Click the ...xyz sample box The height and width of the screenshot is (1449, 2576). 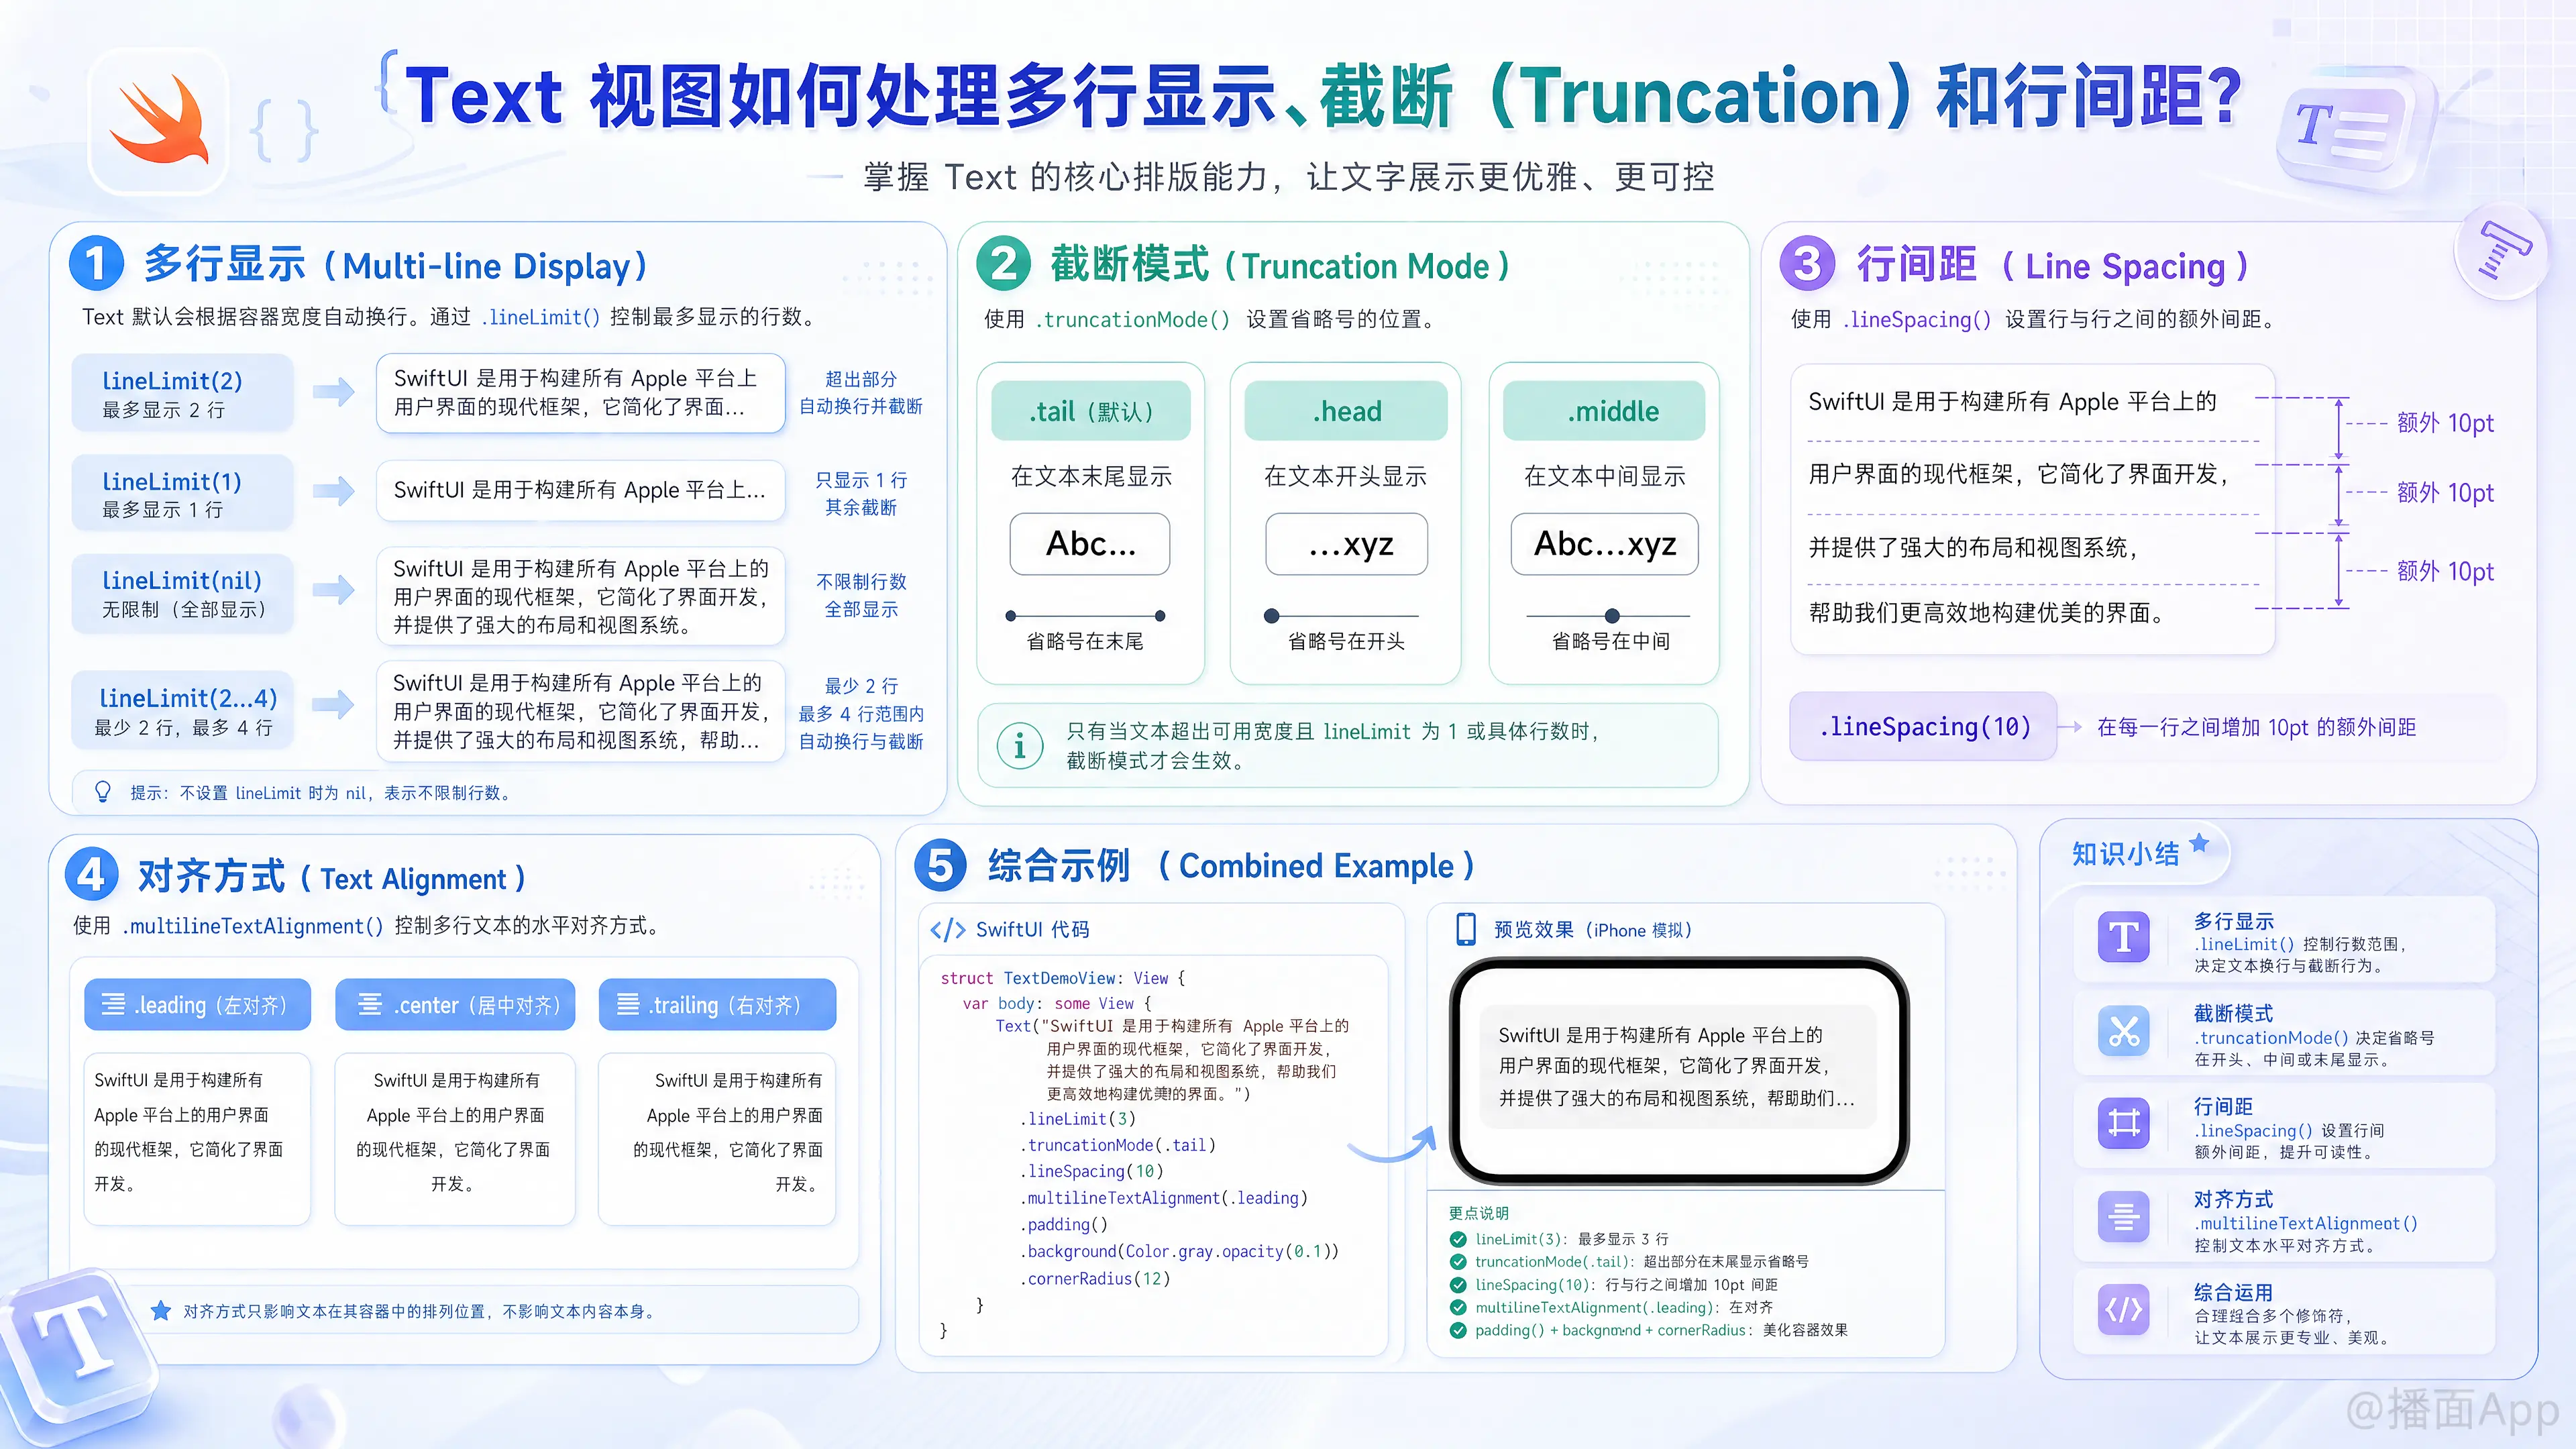(1346, 544)
